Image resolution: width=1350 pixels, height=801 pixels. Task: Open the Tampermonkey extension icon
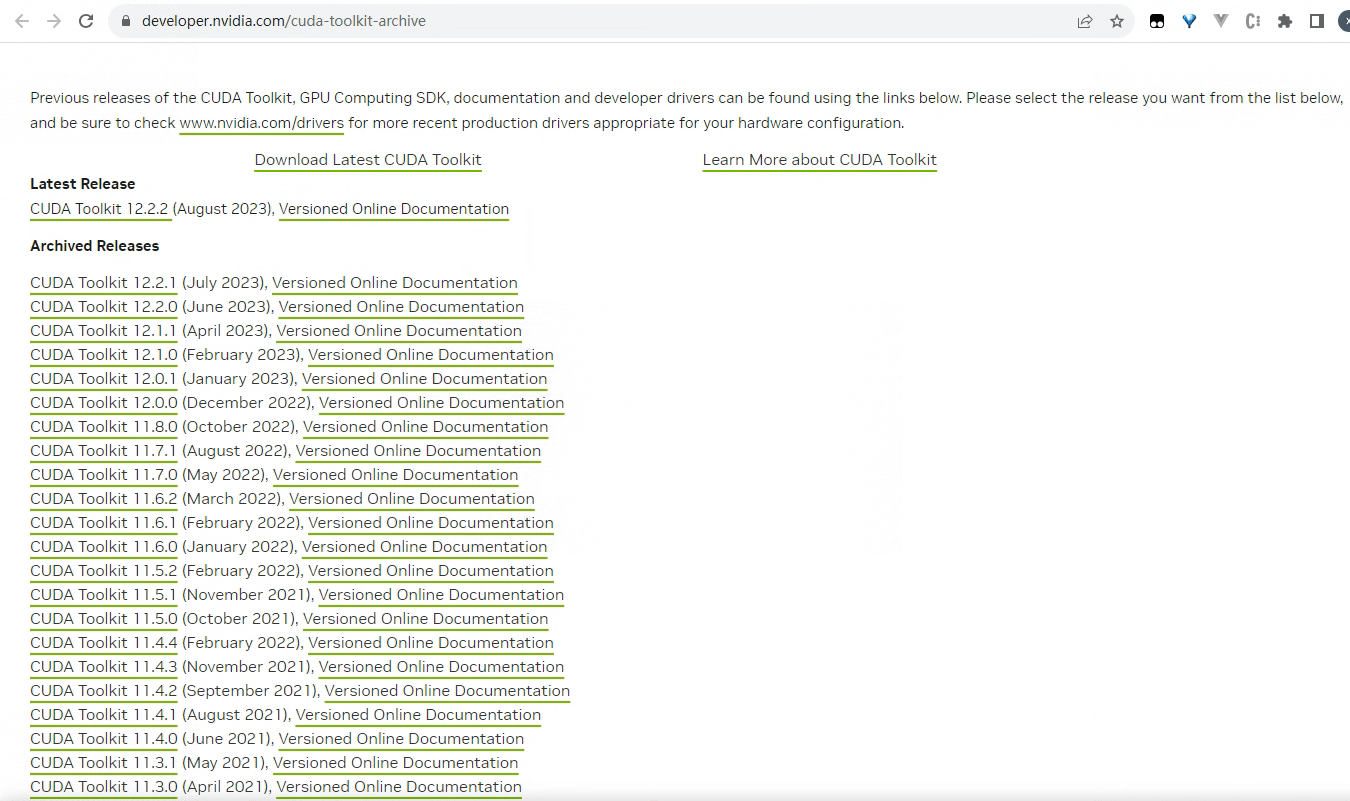coord(1157,21)
